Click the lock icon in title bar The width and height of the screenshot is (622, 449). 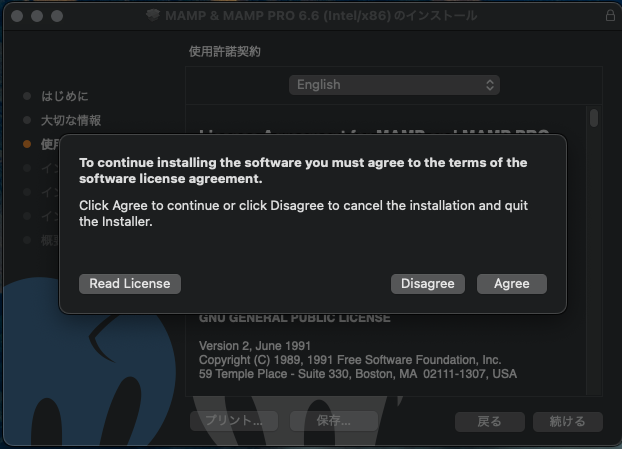(x=610, y=16)
